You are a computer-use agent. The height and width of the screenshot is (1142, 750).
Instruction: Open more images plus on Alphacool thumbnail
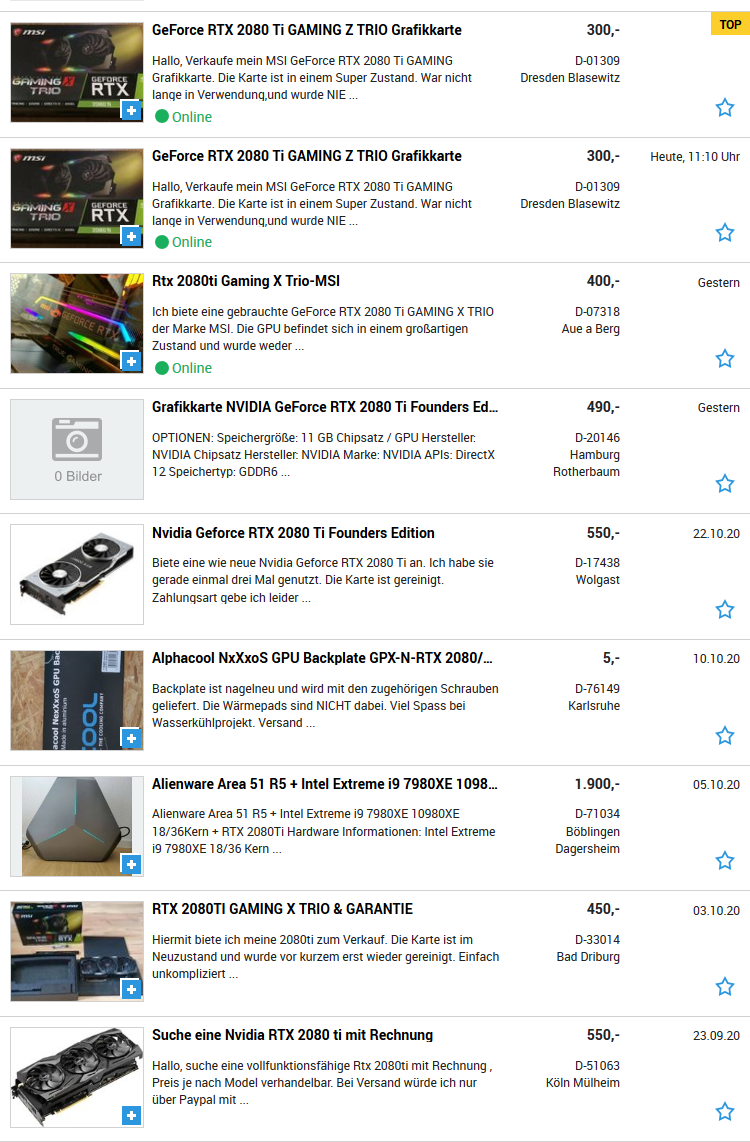(x=131, y=739)
